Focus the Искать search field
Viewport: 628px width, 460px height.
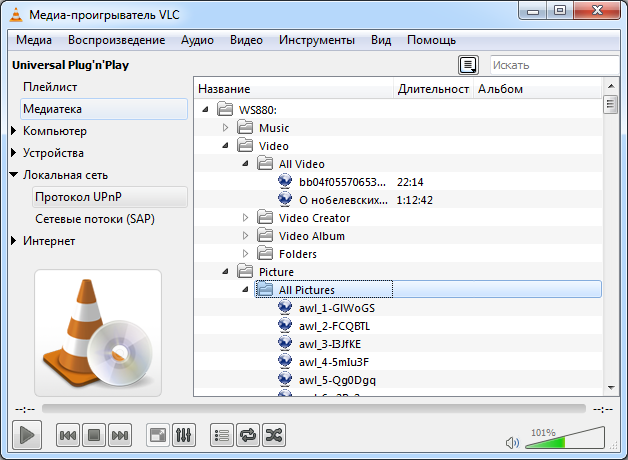[555, 65]
